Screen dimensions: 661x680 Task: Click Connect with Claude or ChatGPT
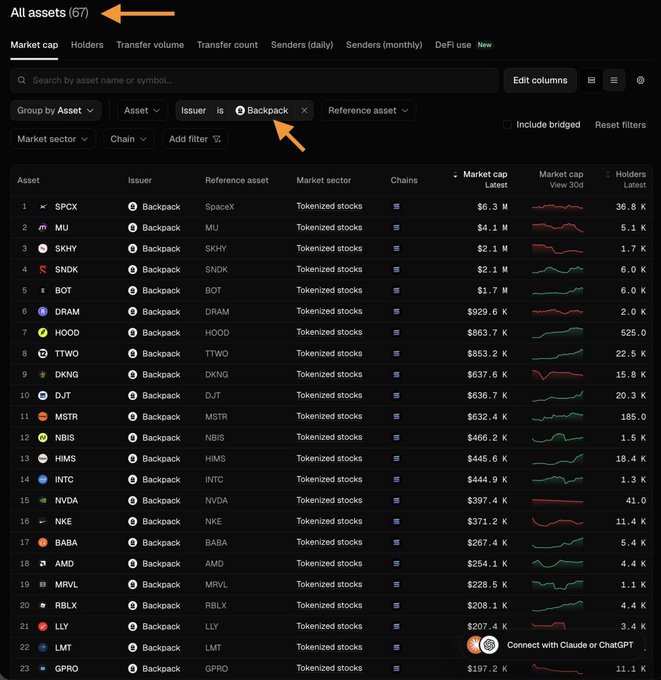(555, 645)
